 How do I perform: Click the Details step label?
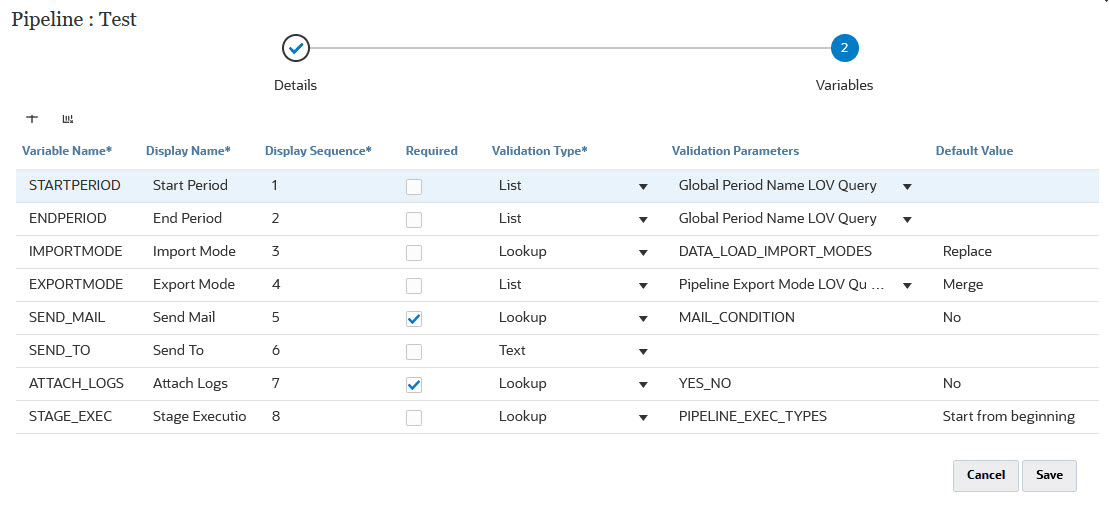(x=295, y=86)
